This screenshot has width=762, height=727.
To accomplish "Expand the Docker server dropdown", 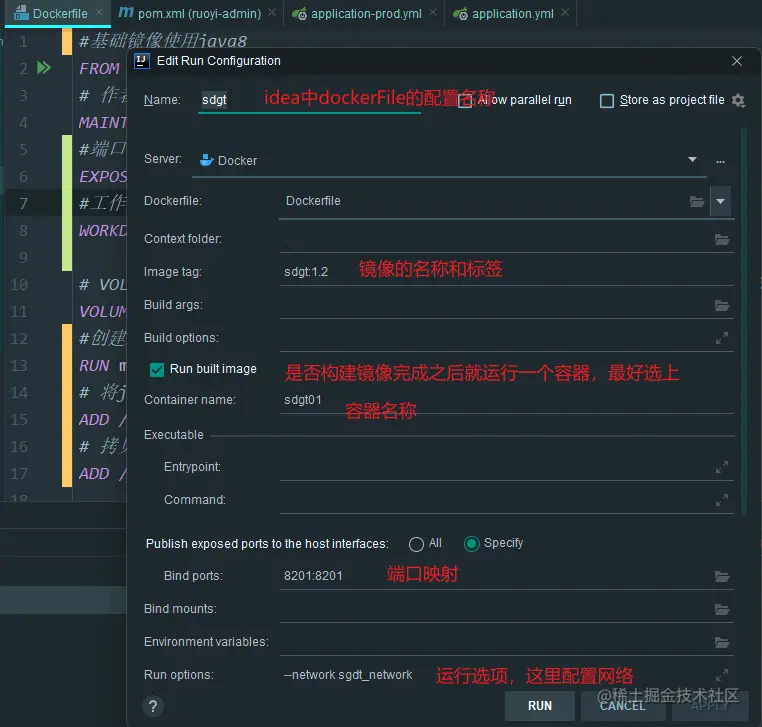I will [x=693, y=159].
